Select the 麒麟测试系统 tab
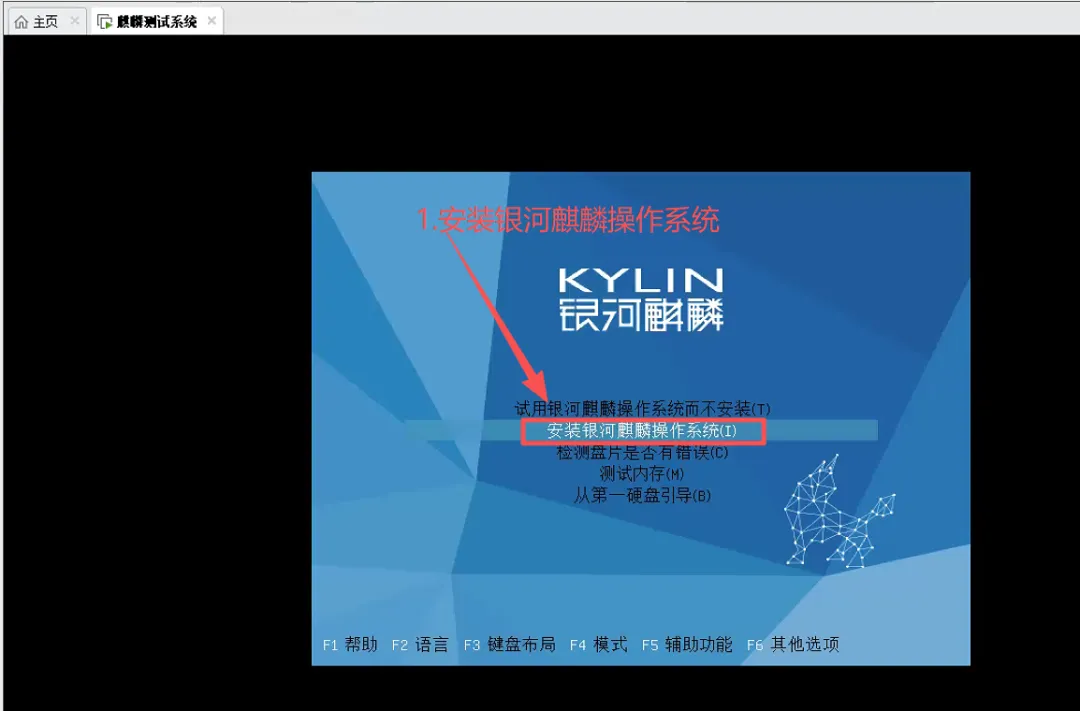1080x711 pixels. [157, 21]
